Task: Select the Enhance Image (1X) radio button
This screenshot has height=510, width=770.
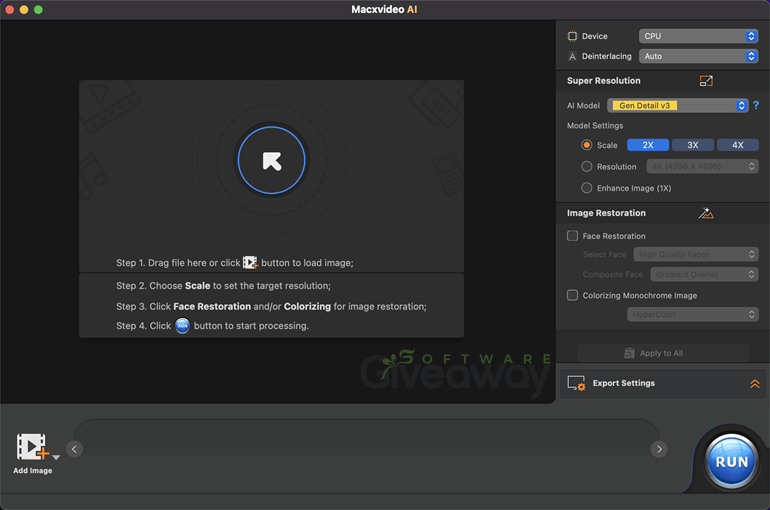Action: 586,188
